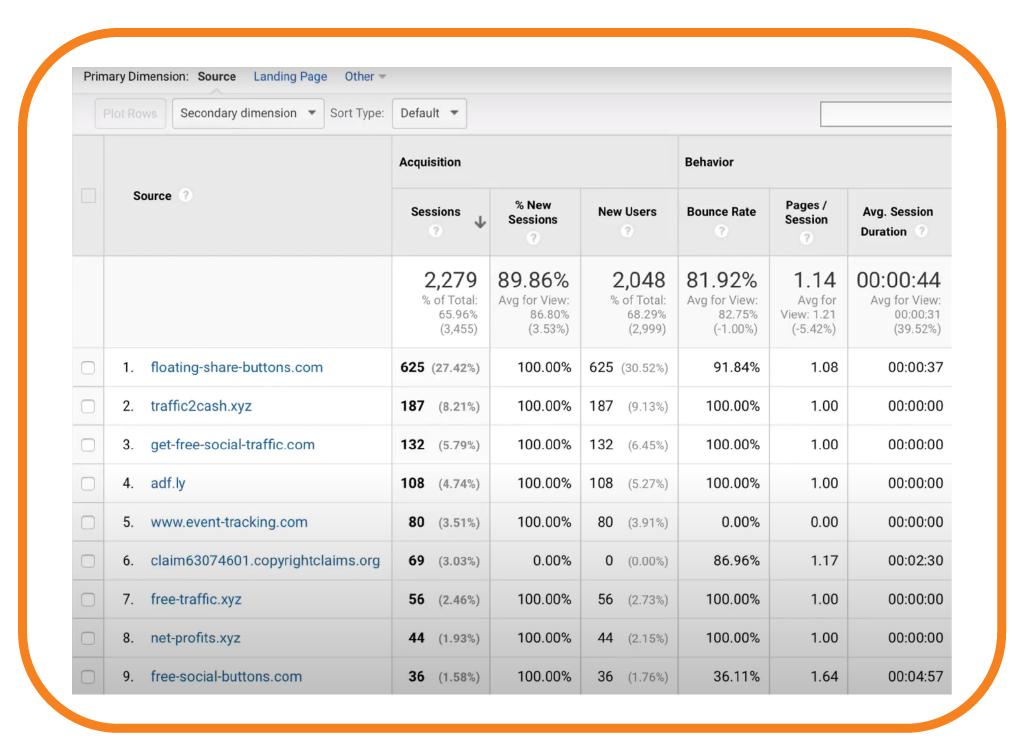Open help icon under % New Sessions
1022x753 pixels.
533,238
